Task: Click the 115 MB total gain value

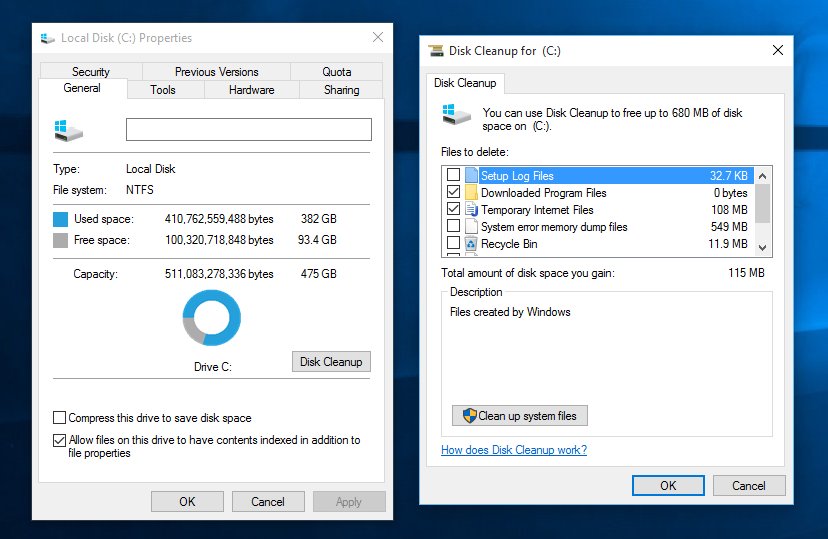Action: tap(746, 272)
